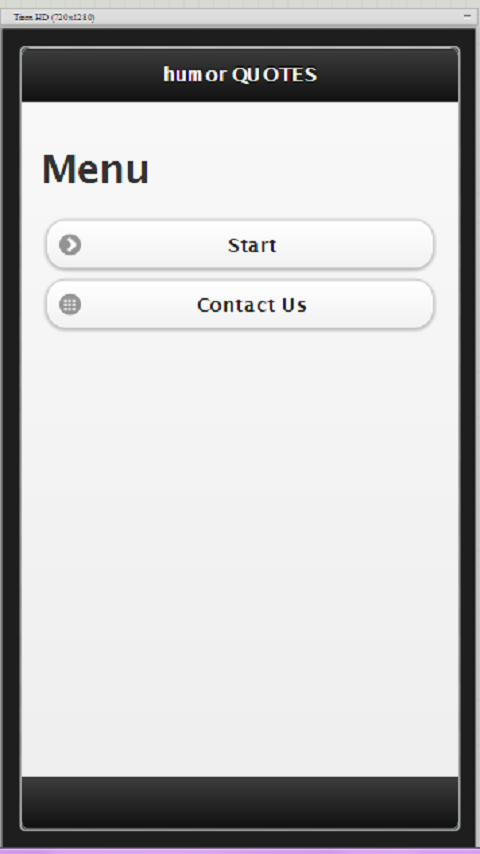This screenshot has width=480, height=854.
Task: Click the word QUOTES in header
Action: (275, 74)
